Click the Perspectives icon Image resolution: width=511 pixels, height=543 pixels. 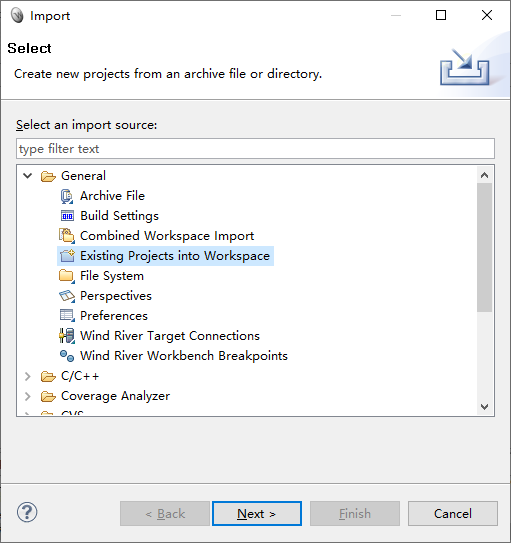67,296
